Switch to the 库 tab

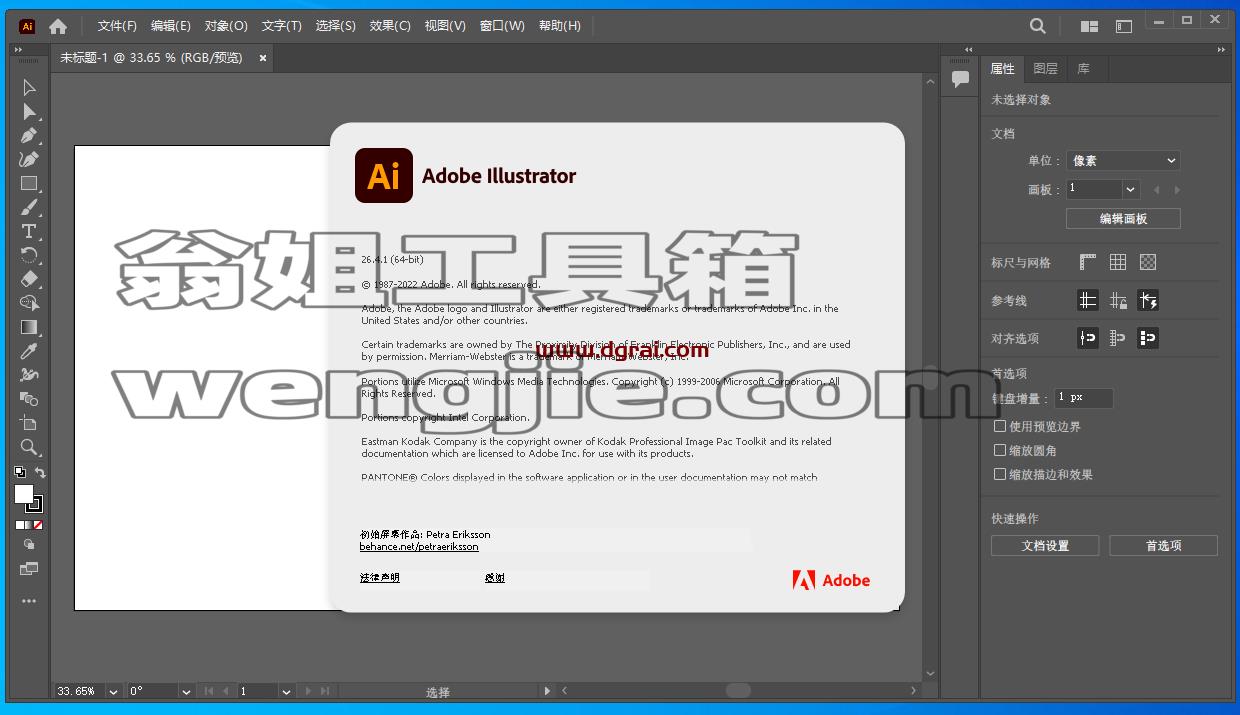(x=1084, y=69)
